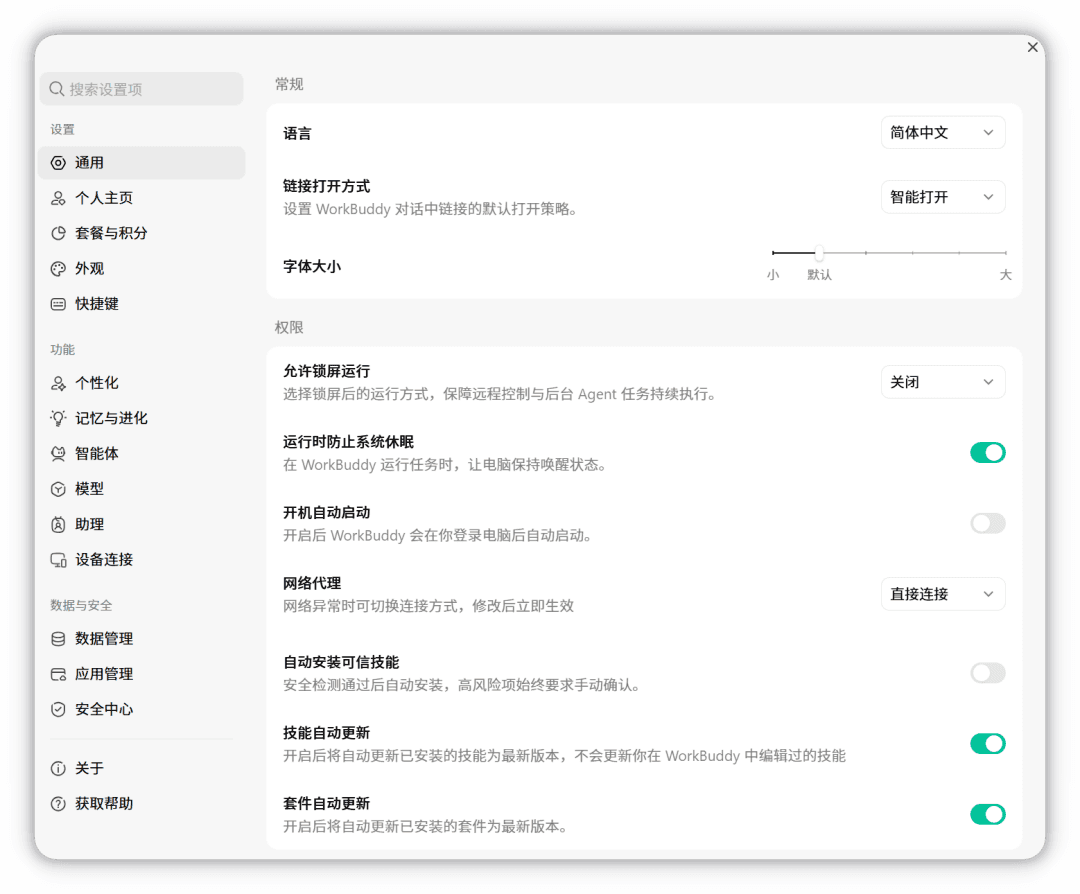
Task: Open 快捷键 settings
Action: point(142,304)
